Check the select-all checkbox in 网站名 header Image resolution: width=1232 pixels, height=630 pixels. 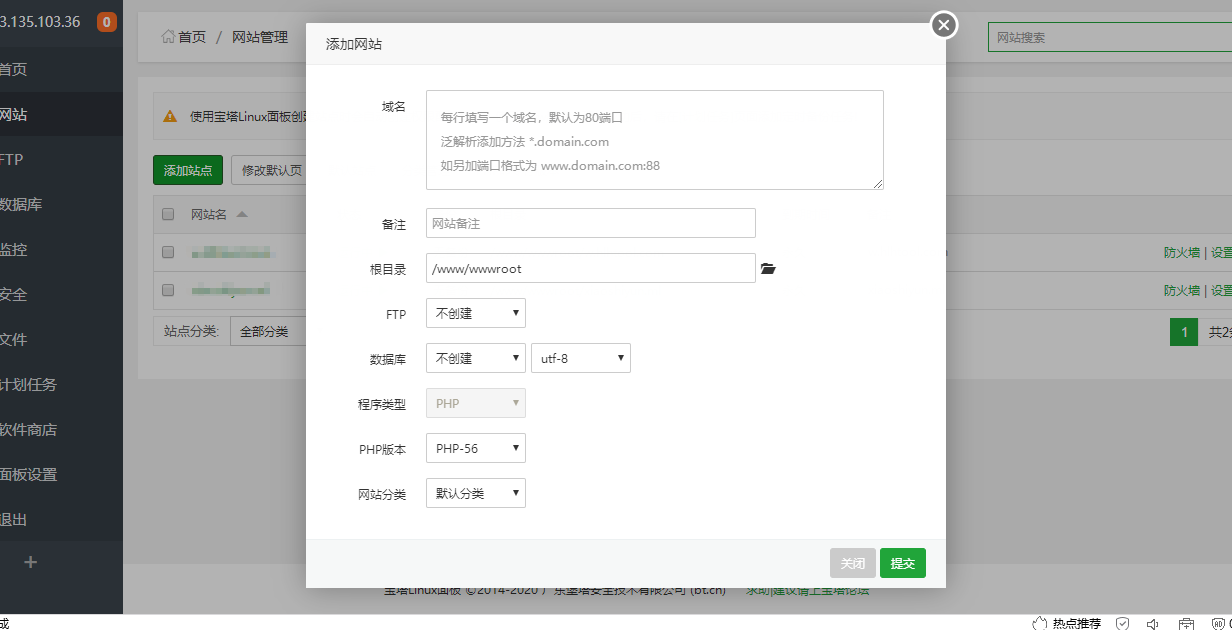coord(167,213)
